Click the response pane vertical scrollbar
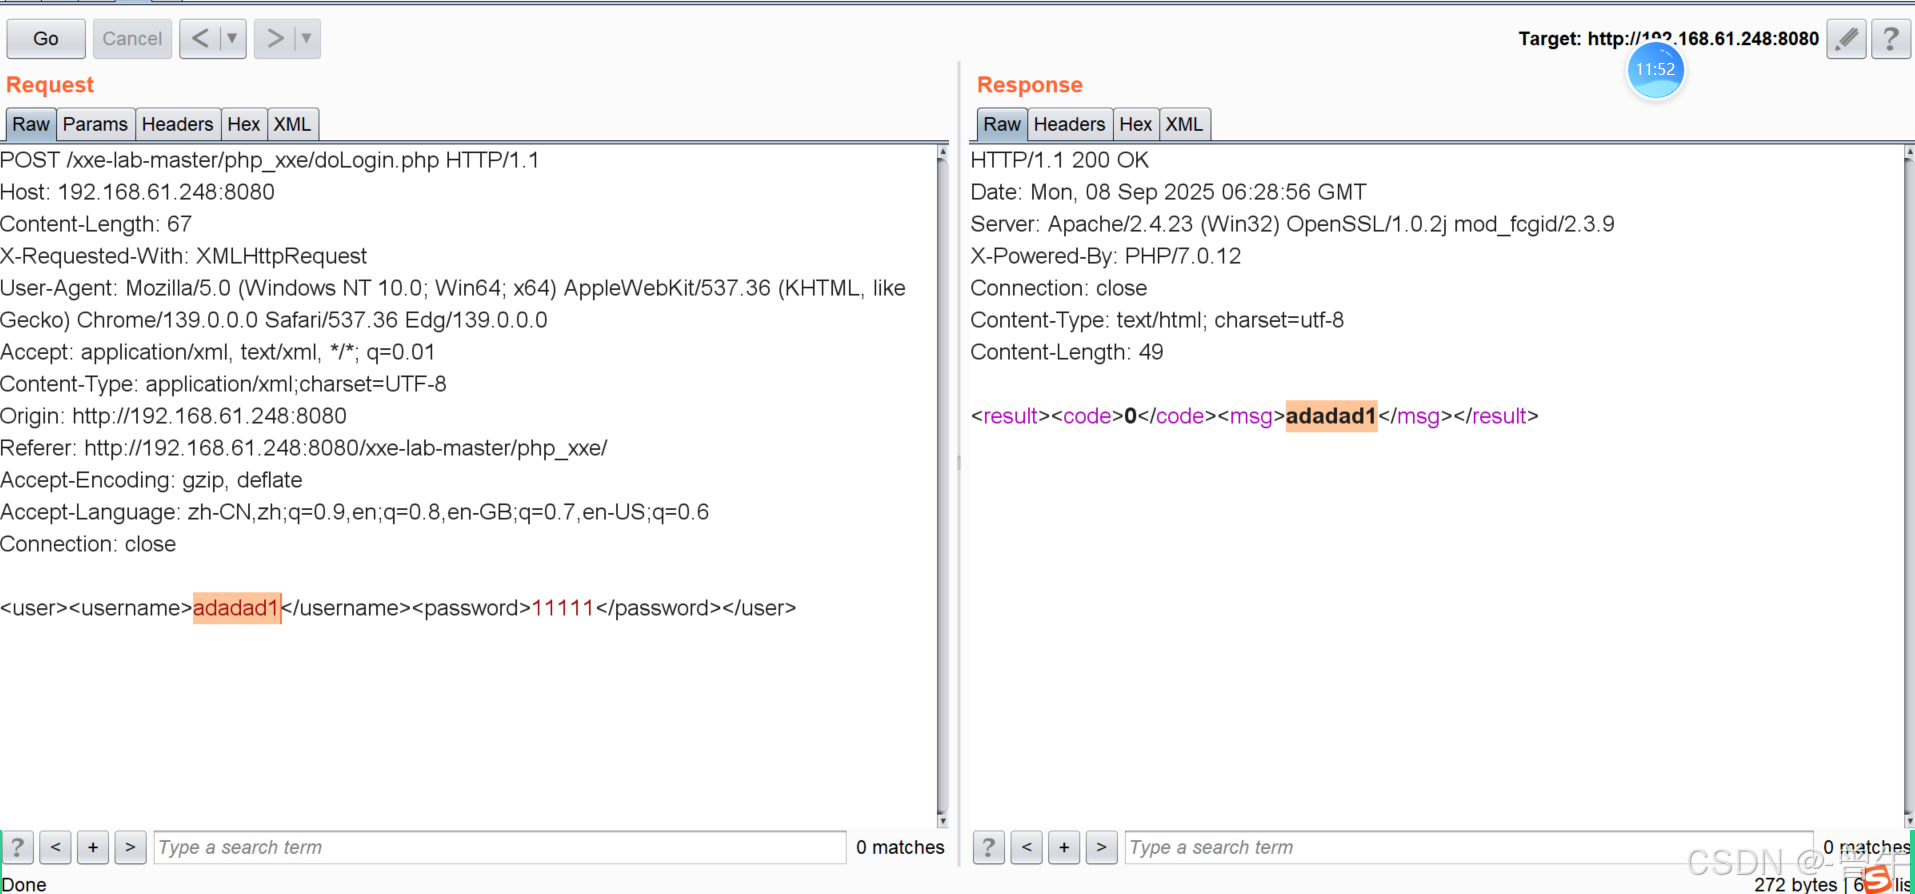Image resolution: width=1915 pixels, height=894 pixels. tap(1908, 485)
